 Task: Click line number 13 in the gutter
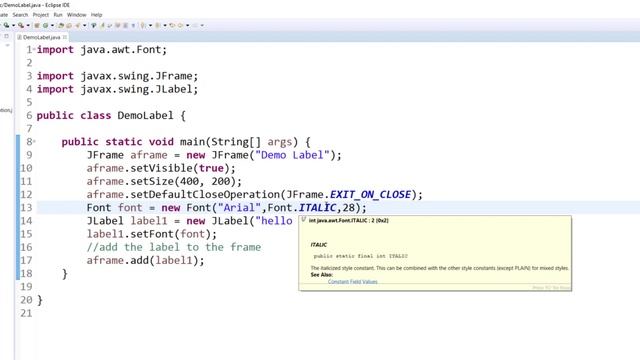click(26, 207)
